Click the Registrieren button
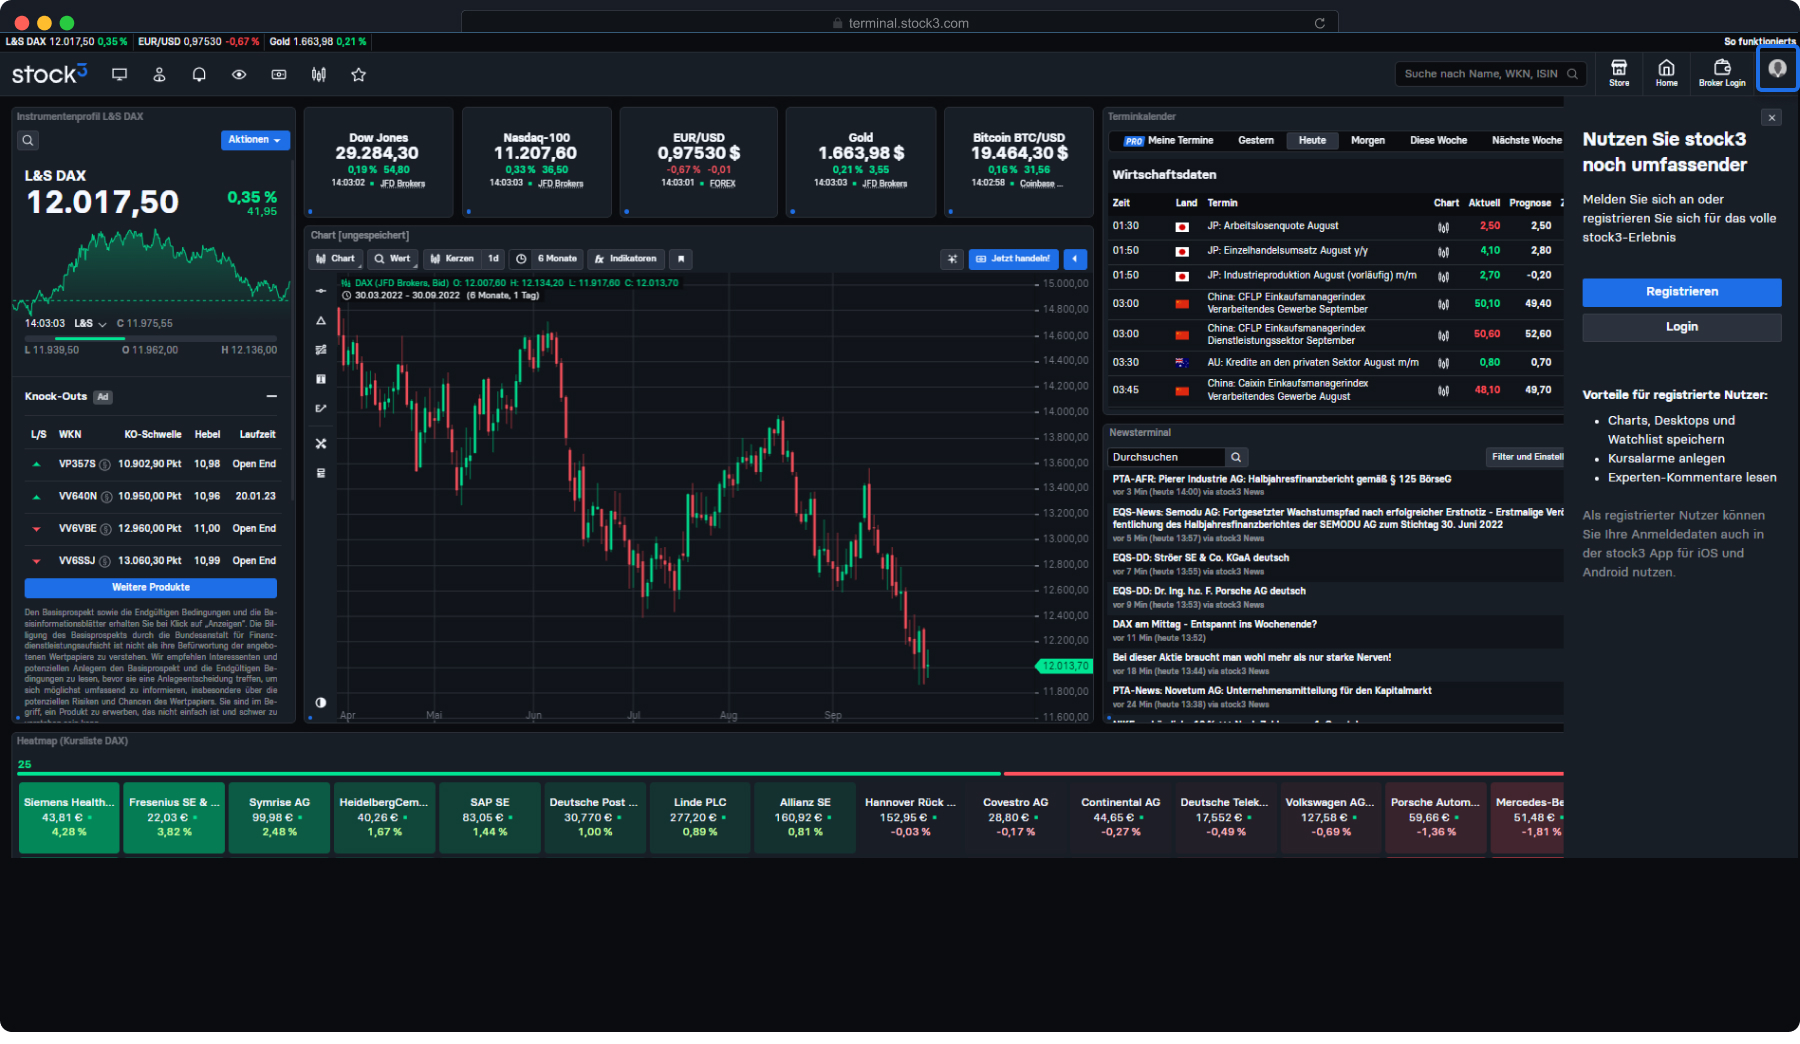The image size is (1800, 1044). point(1681,292)
